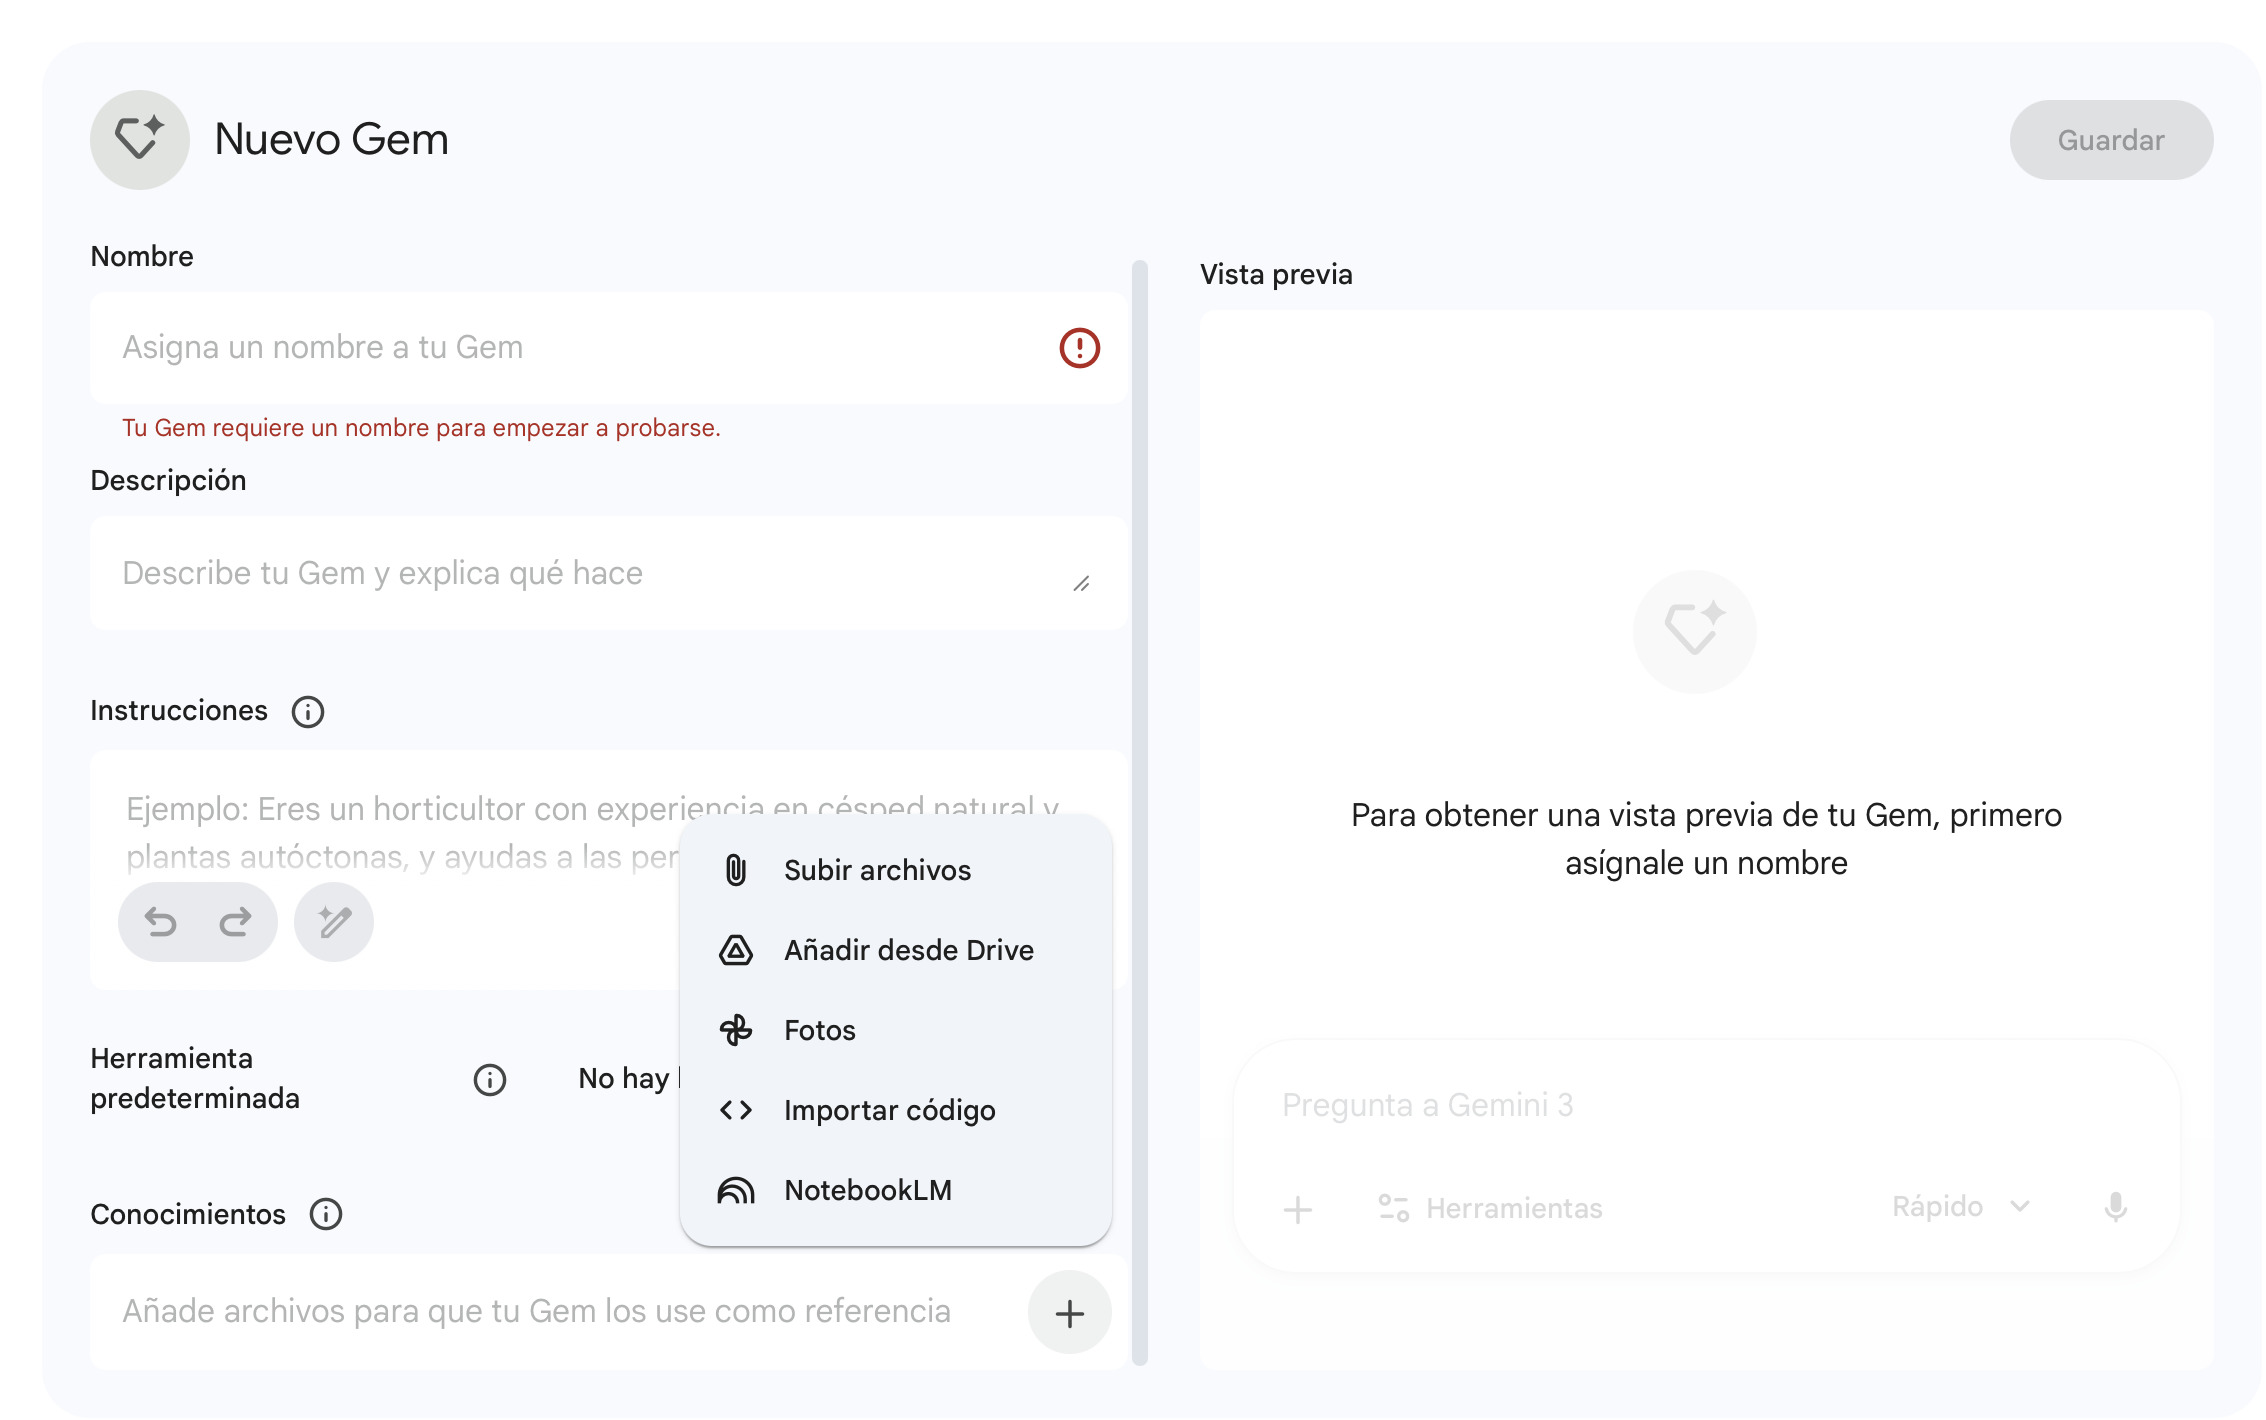Viewport: 2266px width, 1420px height.
Task: Choose Importar código menu entry
Action: tap(888, 1110)
